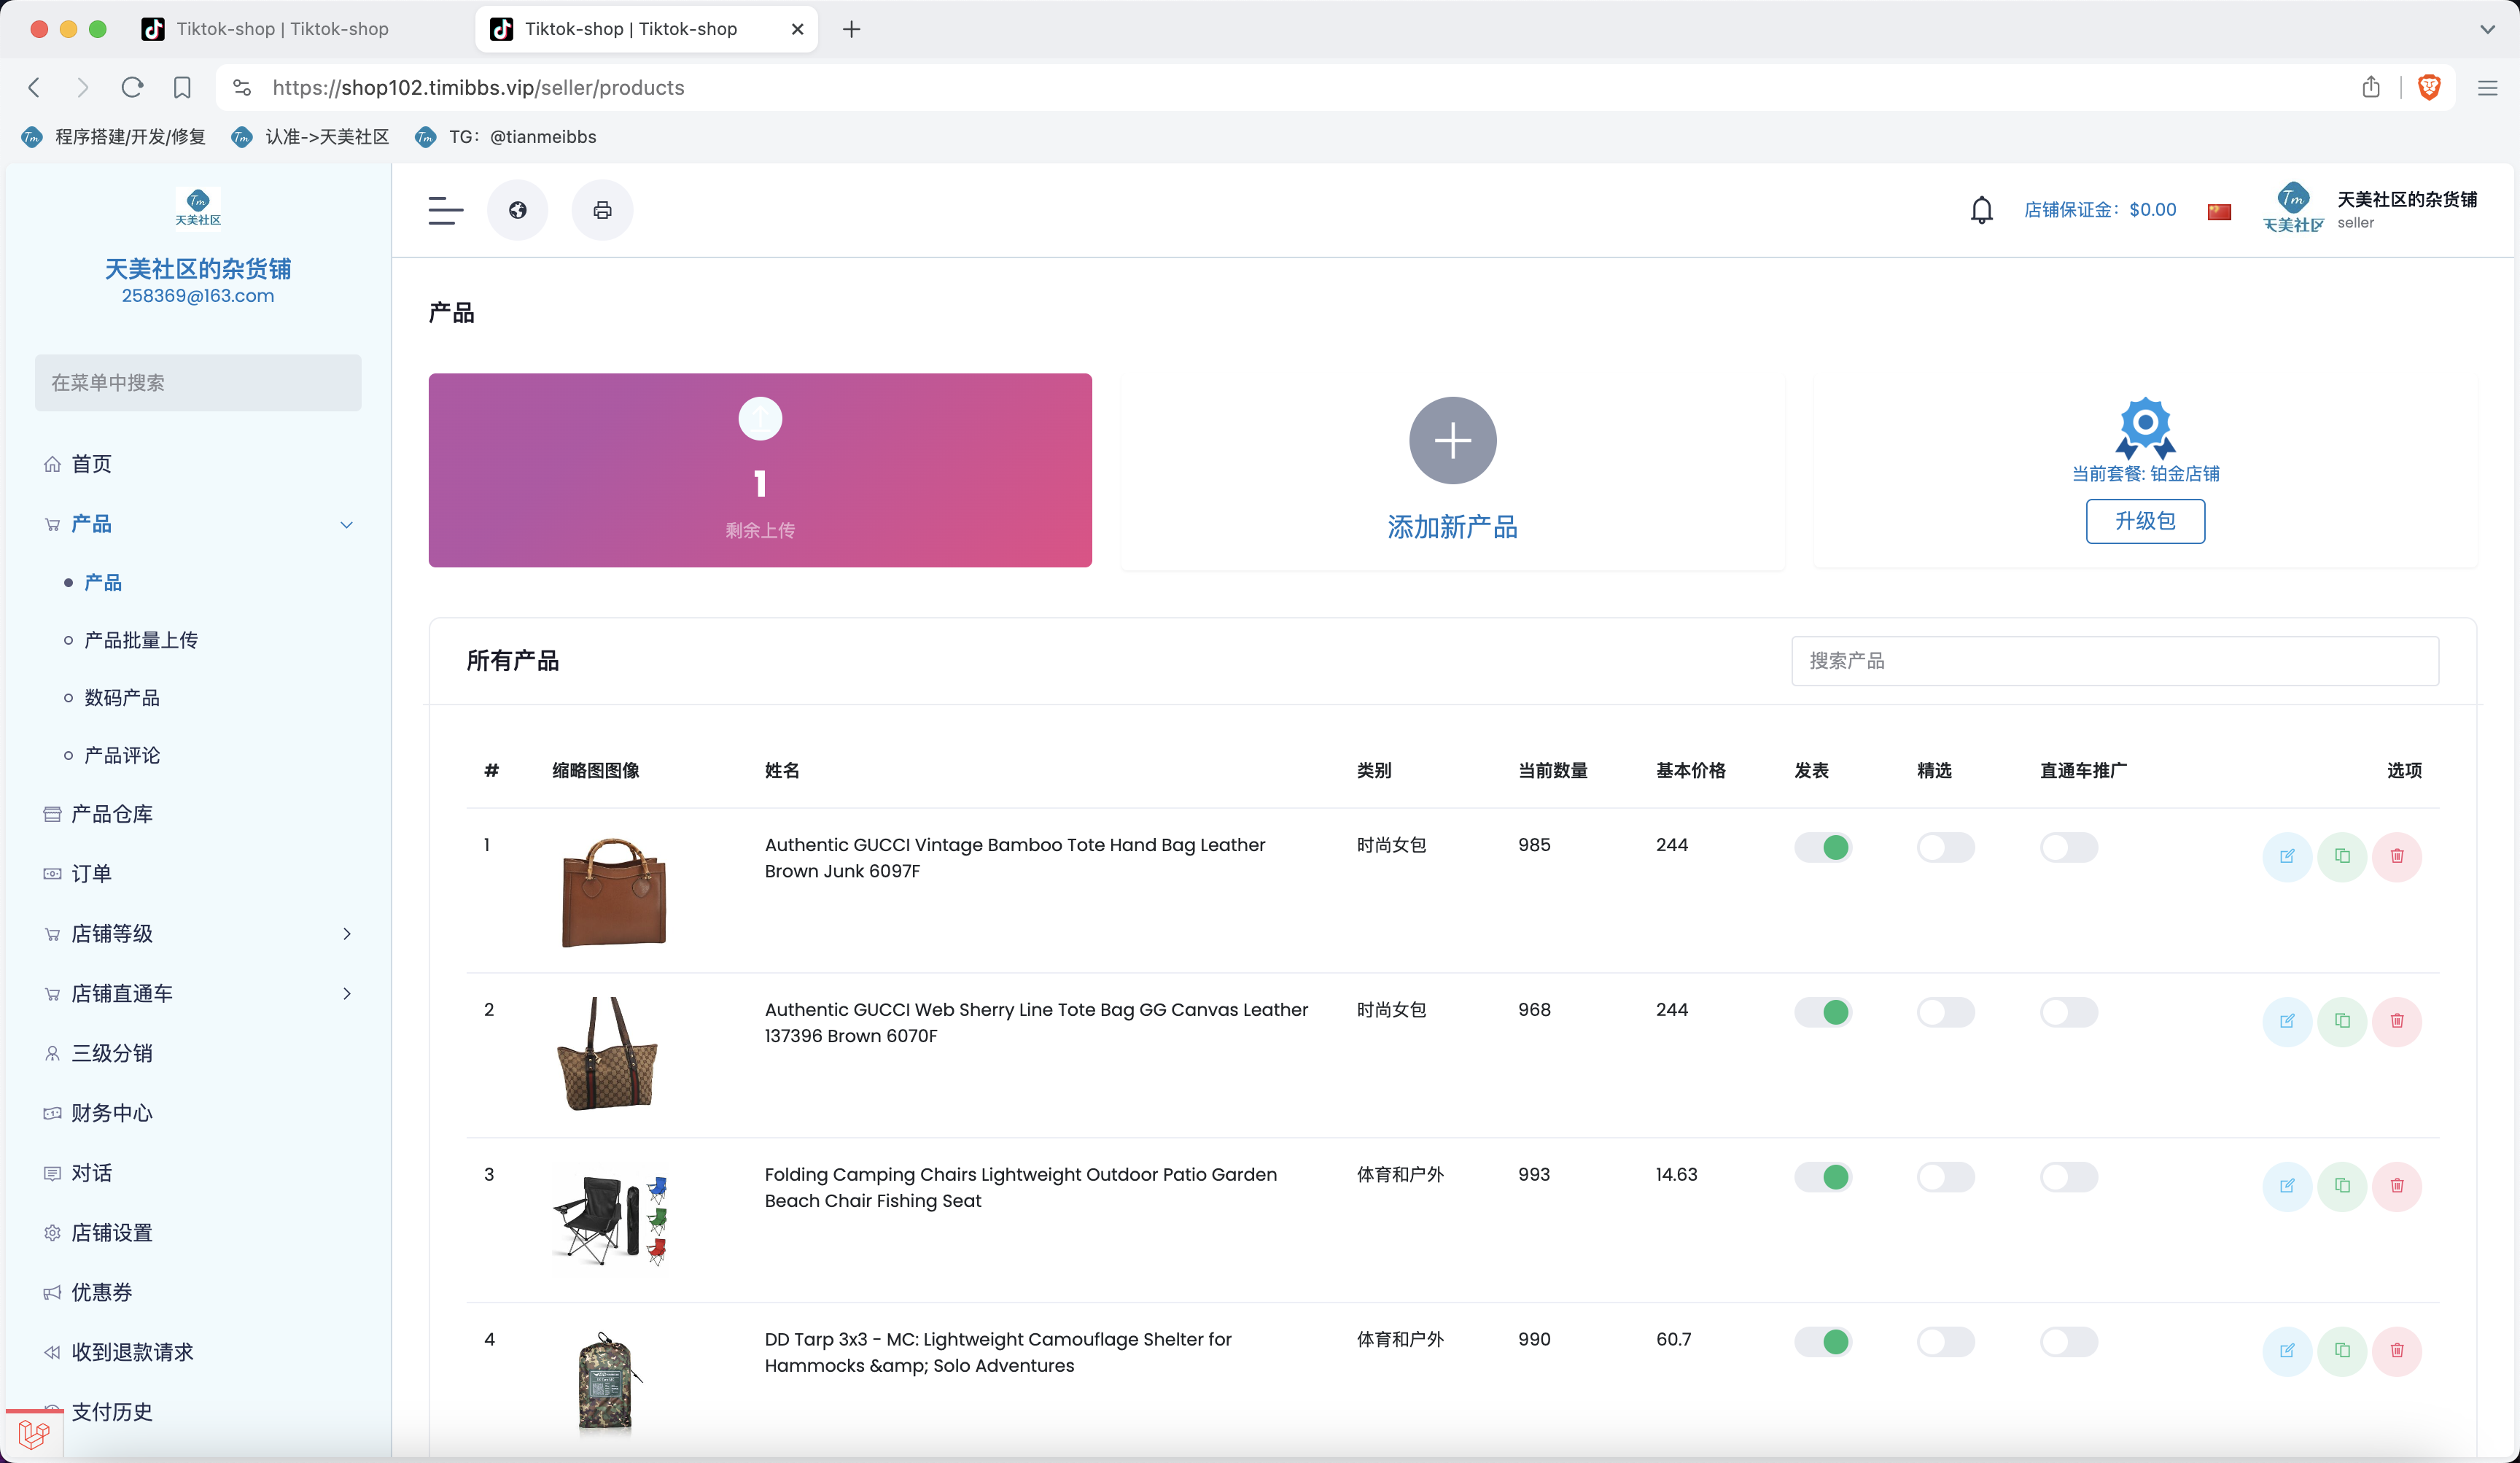Open 数码产品 submenu item
The height and width of the screenshot is (1463, 2520).
[x=122, y=698]
